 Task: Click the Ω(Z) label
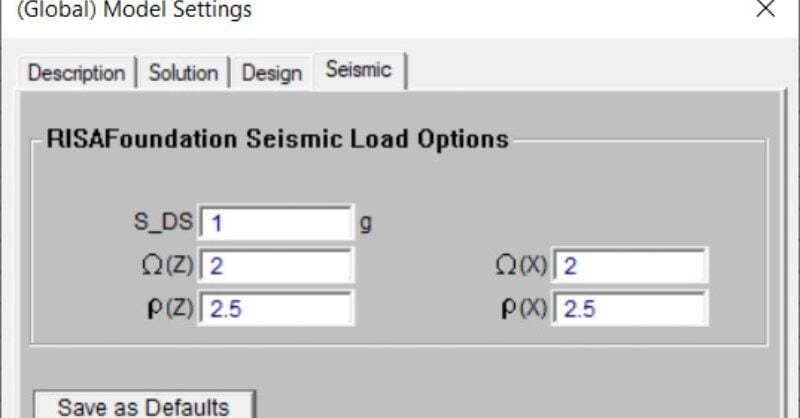(x=169, y=266)
